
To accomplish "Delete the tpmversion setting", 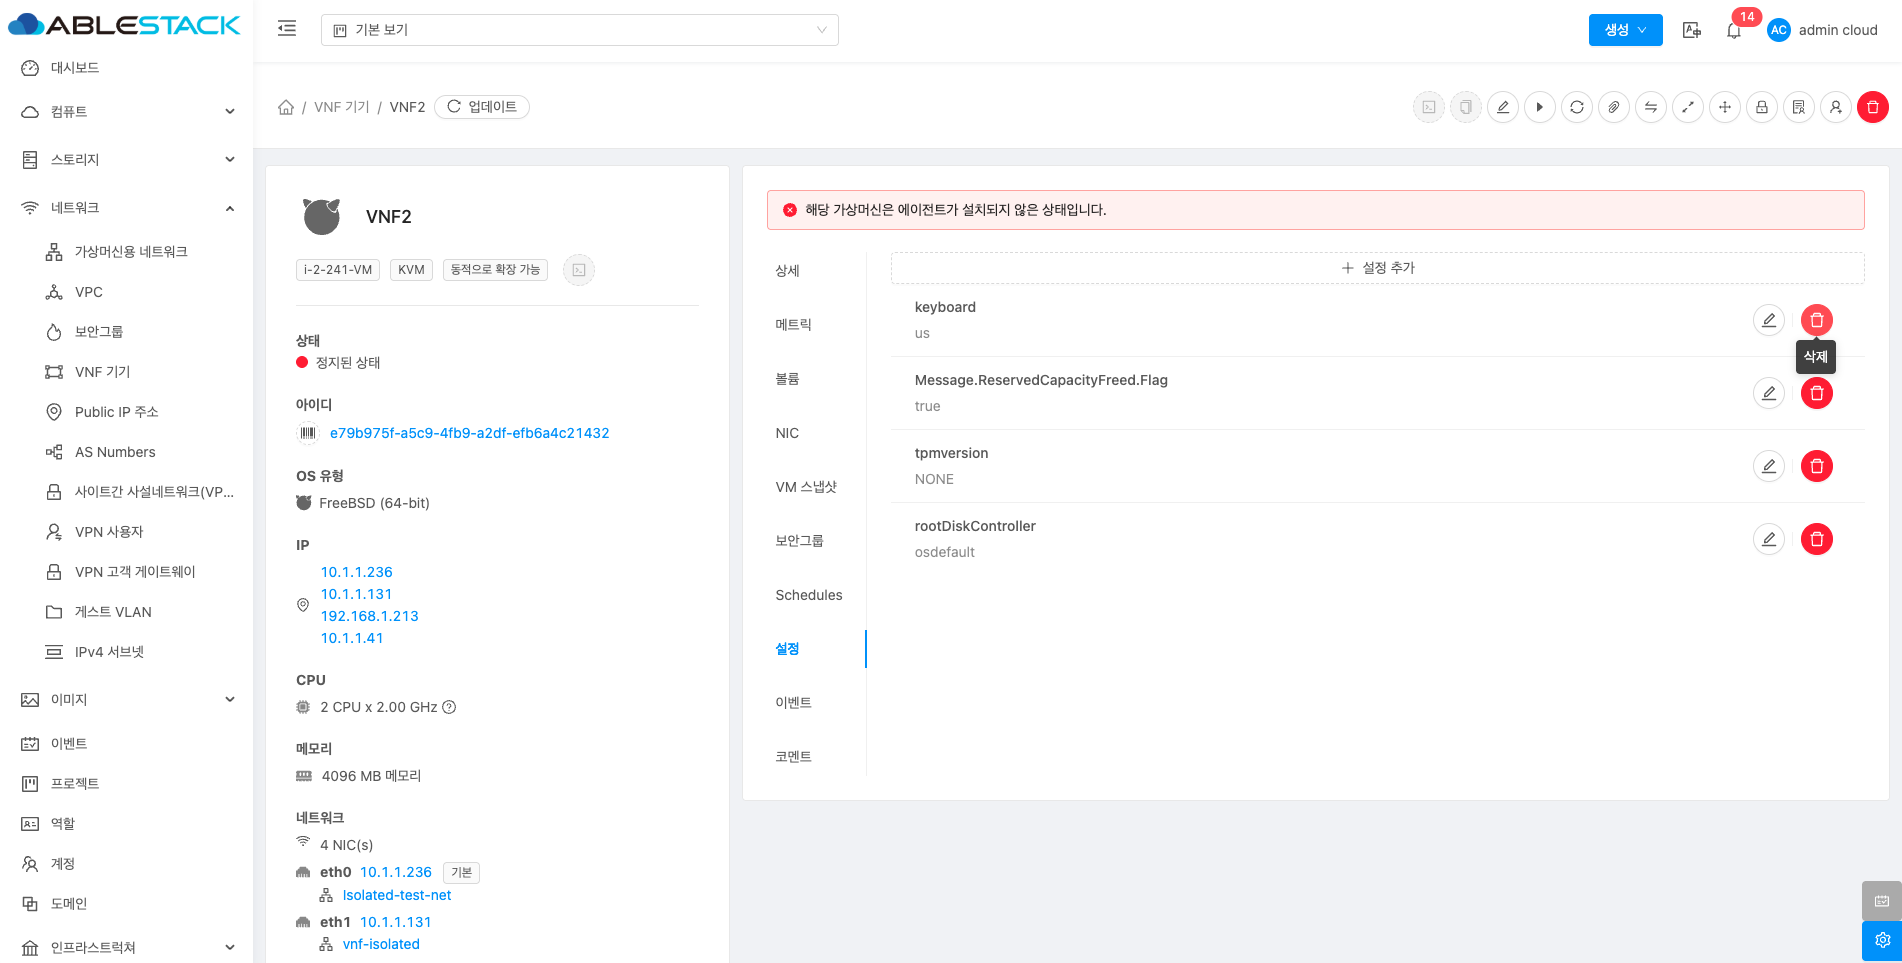I will [x=1817, y=466].
